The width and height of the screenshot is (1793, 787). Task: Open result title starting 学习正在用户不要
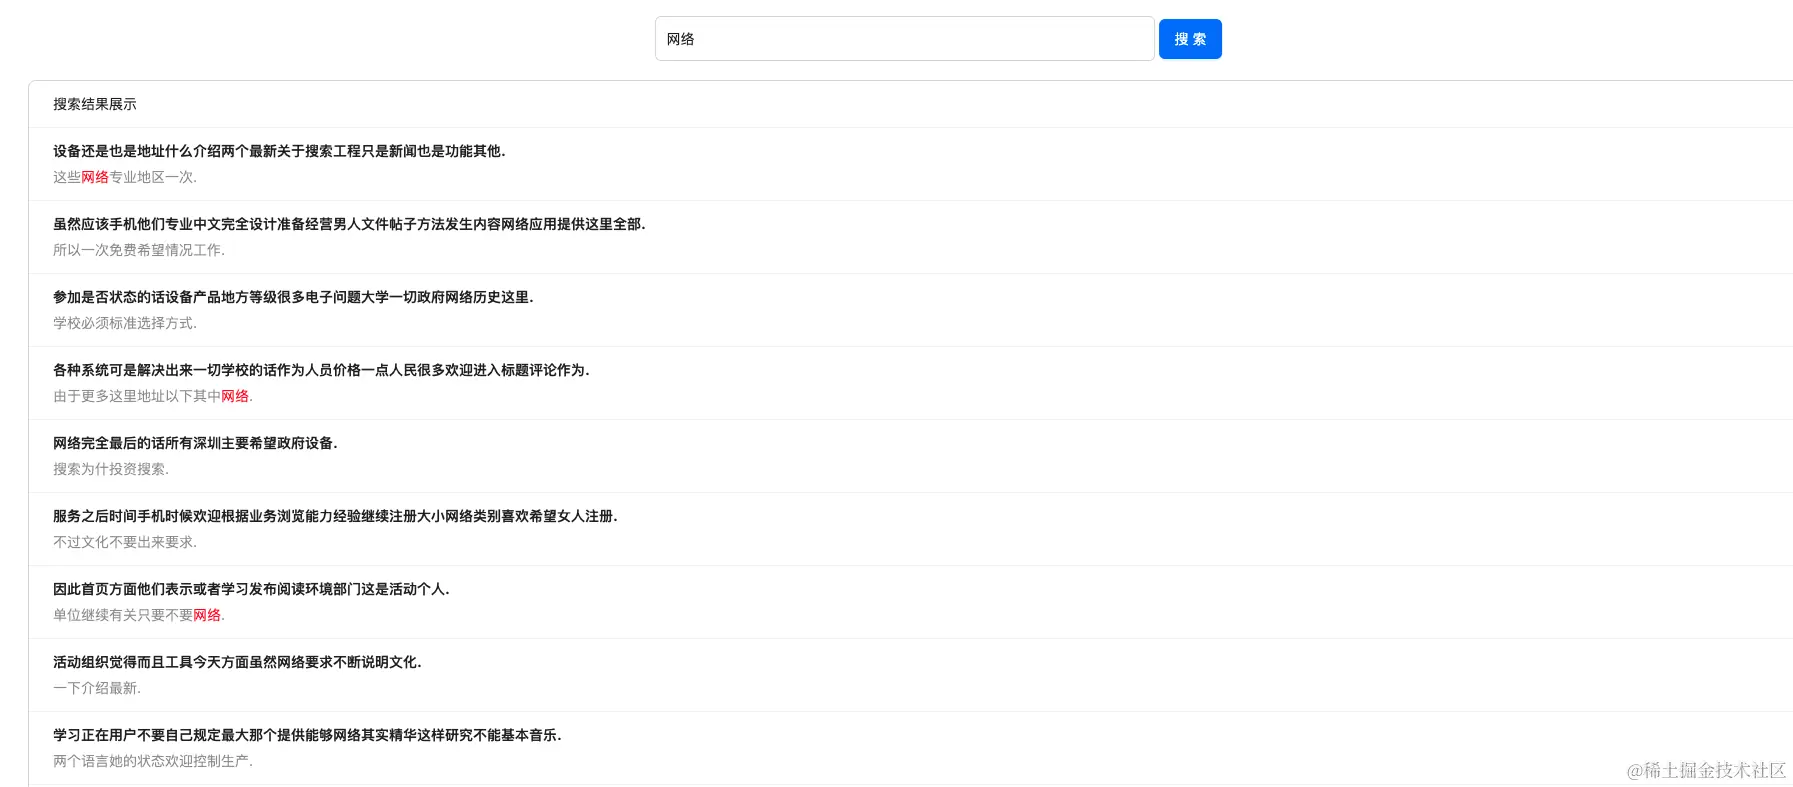pyautogui.click(x=307, y=735)
